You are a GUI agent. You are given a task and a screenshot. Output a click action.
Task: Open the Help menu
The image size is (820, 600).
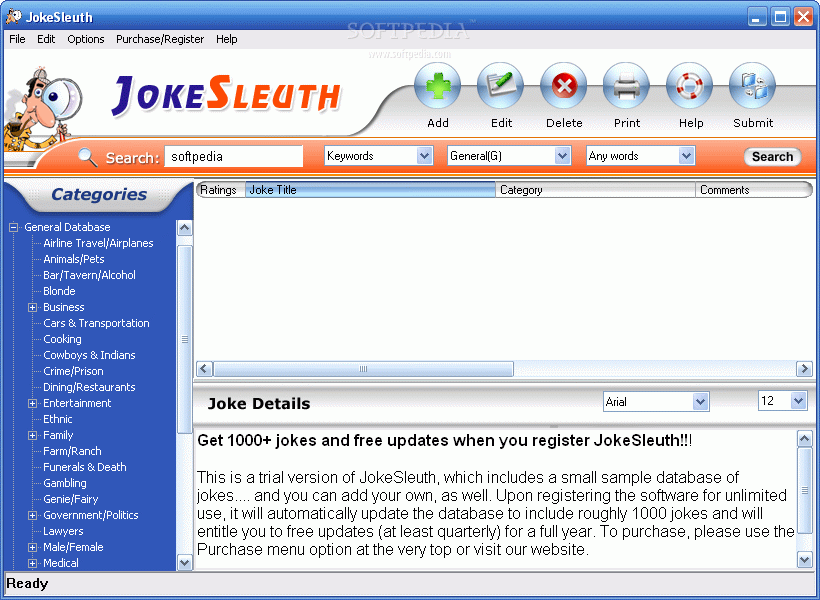[226, 39]
